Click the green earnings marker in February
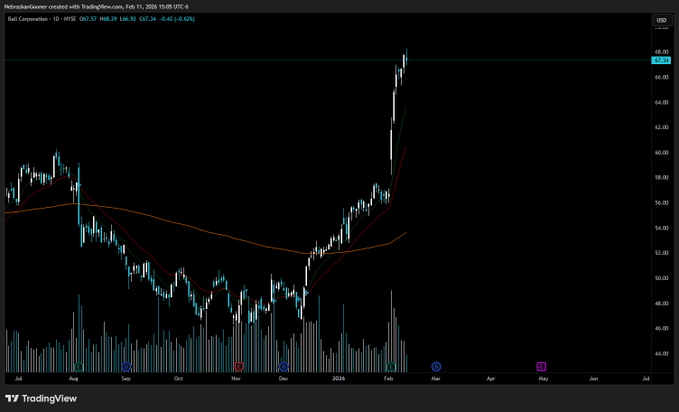Viewport: 679px width, 412px height. tap(391, 367)
